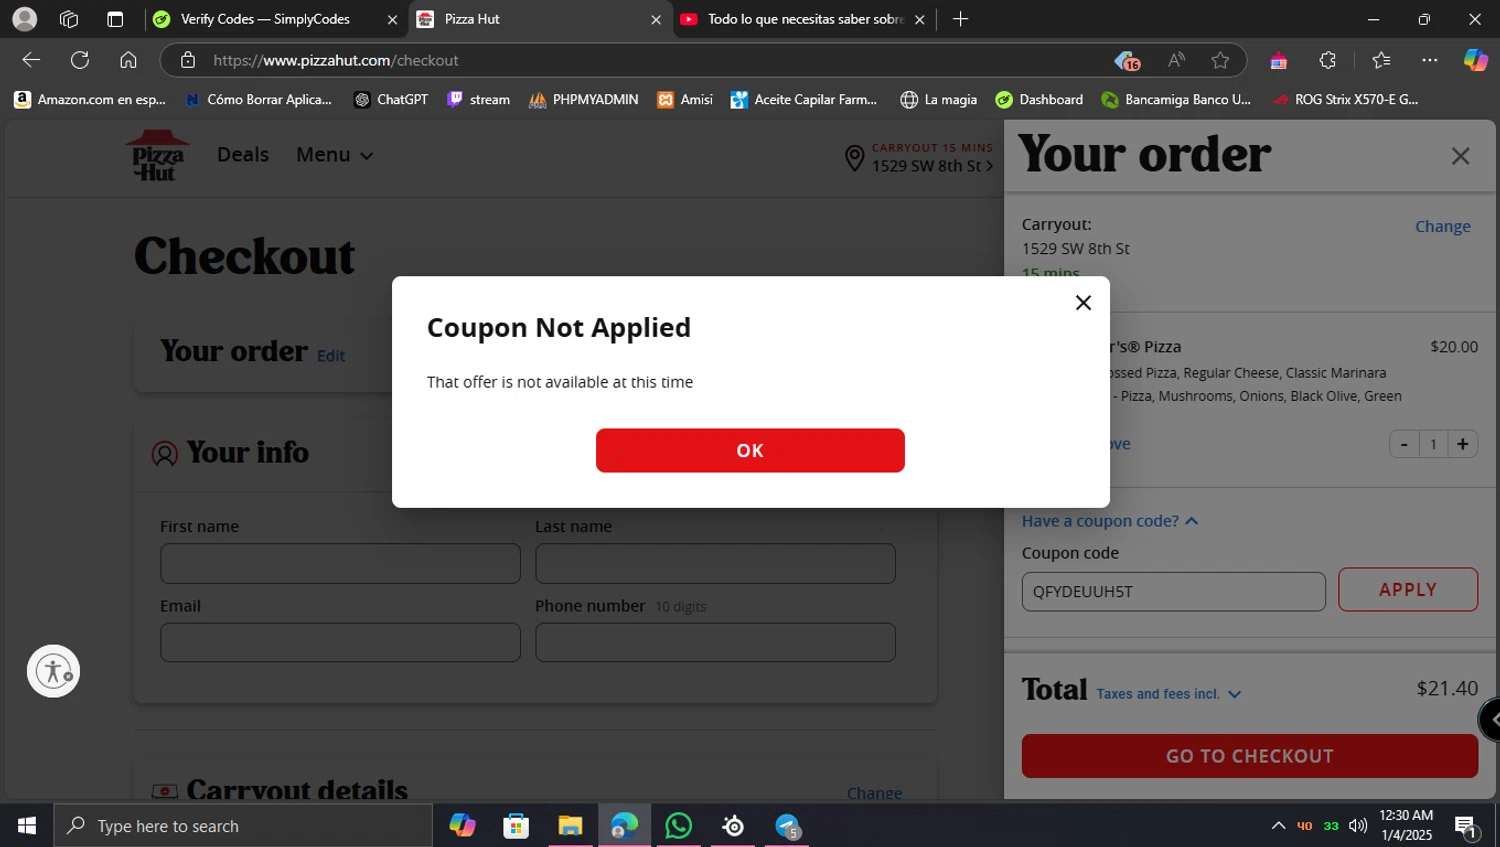The width and height of the screenshot is (1500, 847).
Task: Close the SimplyCodes tab
Action: click(392, 19)
